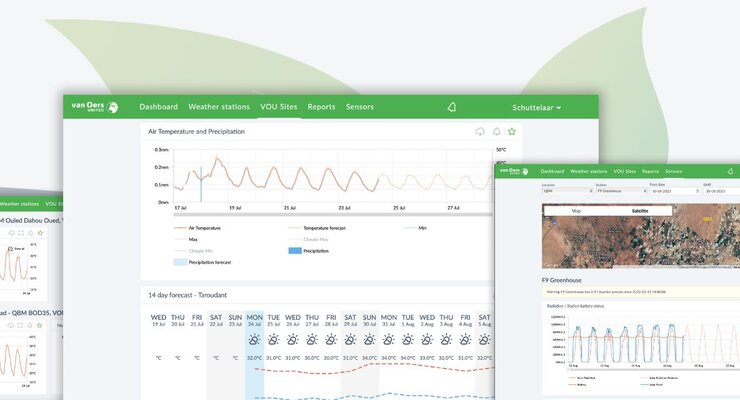Click the SUN 30 Jul weather icon
This screenshot has height=400, width=740.
tap(370, 340)
